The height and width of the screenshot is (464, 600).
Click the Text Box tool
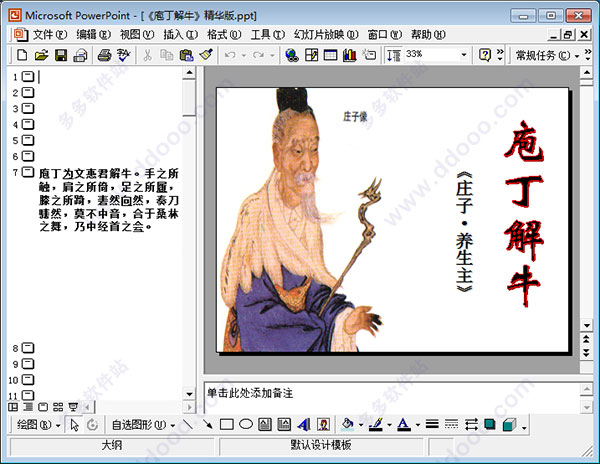(x=265, y=424)
